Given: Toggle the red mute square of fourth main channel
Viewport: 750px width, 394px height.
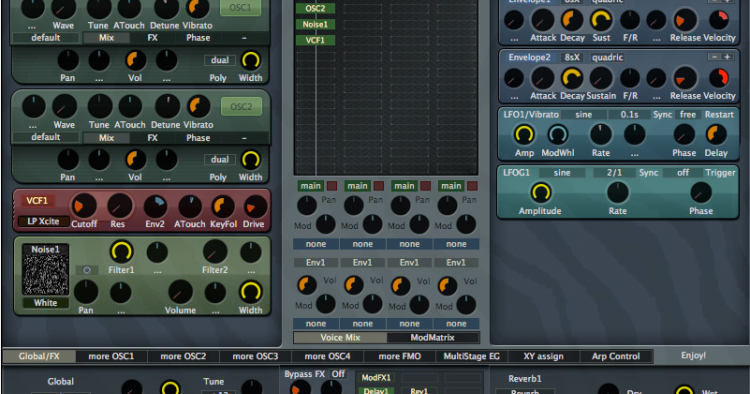Looking at the screenshot, I should click(472, 186).
